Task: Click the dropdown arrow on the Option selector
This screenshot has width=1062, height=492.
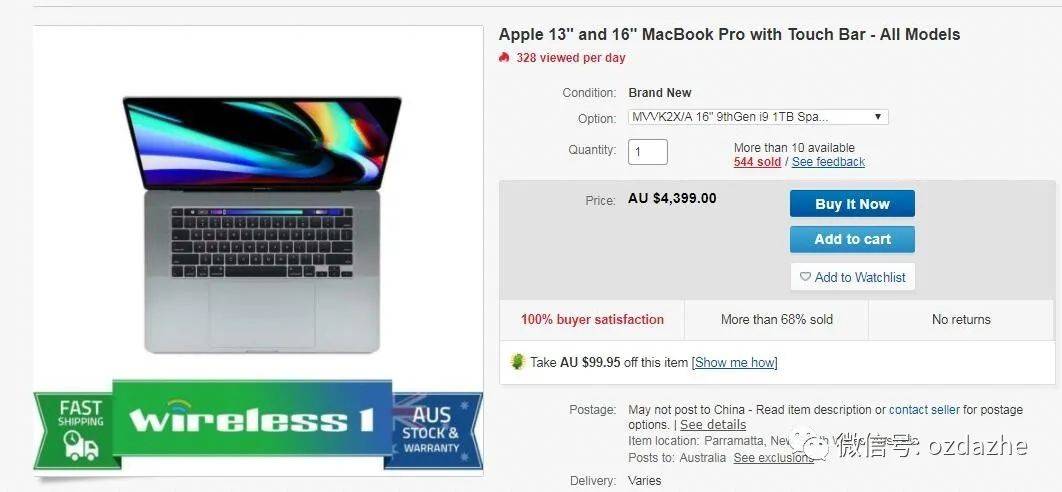Action: 877,117
